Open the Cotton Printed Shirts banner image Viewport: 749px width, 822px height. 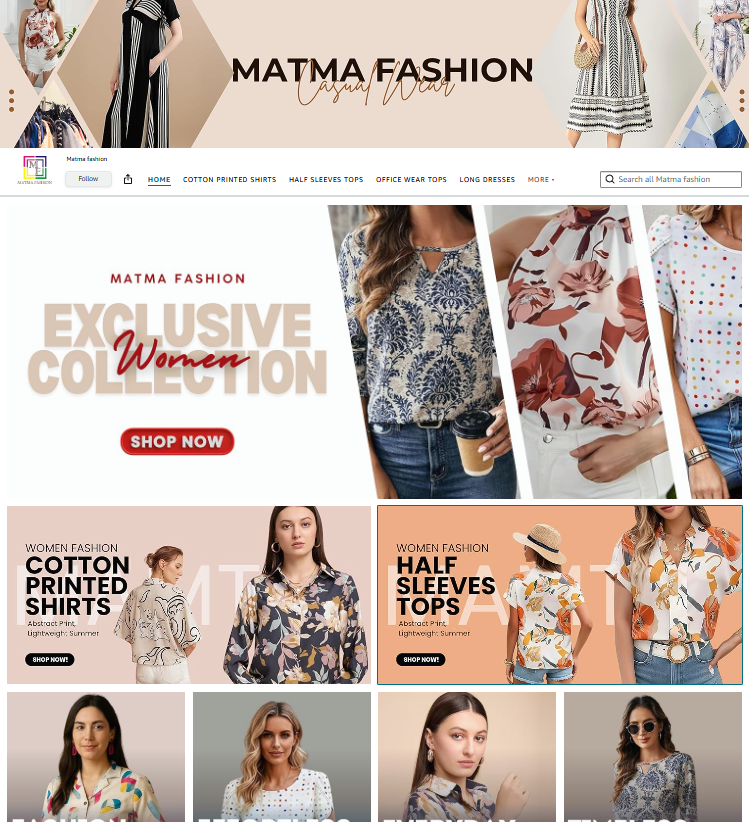pyautogui.click(x=189, y=595)
